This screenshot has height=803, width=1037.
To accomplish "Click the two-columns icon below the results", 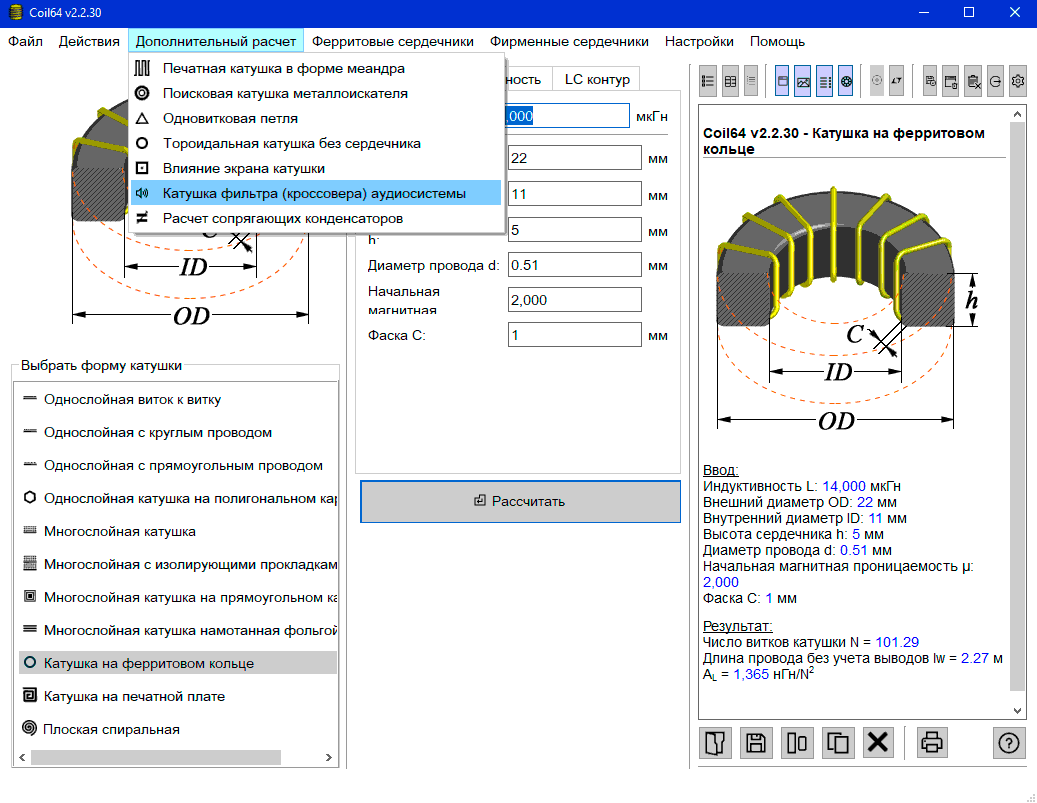I will pyautogui.click(x=797, y=743).
